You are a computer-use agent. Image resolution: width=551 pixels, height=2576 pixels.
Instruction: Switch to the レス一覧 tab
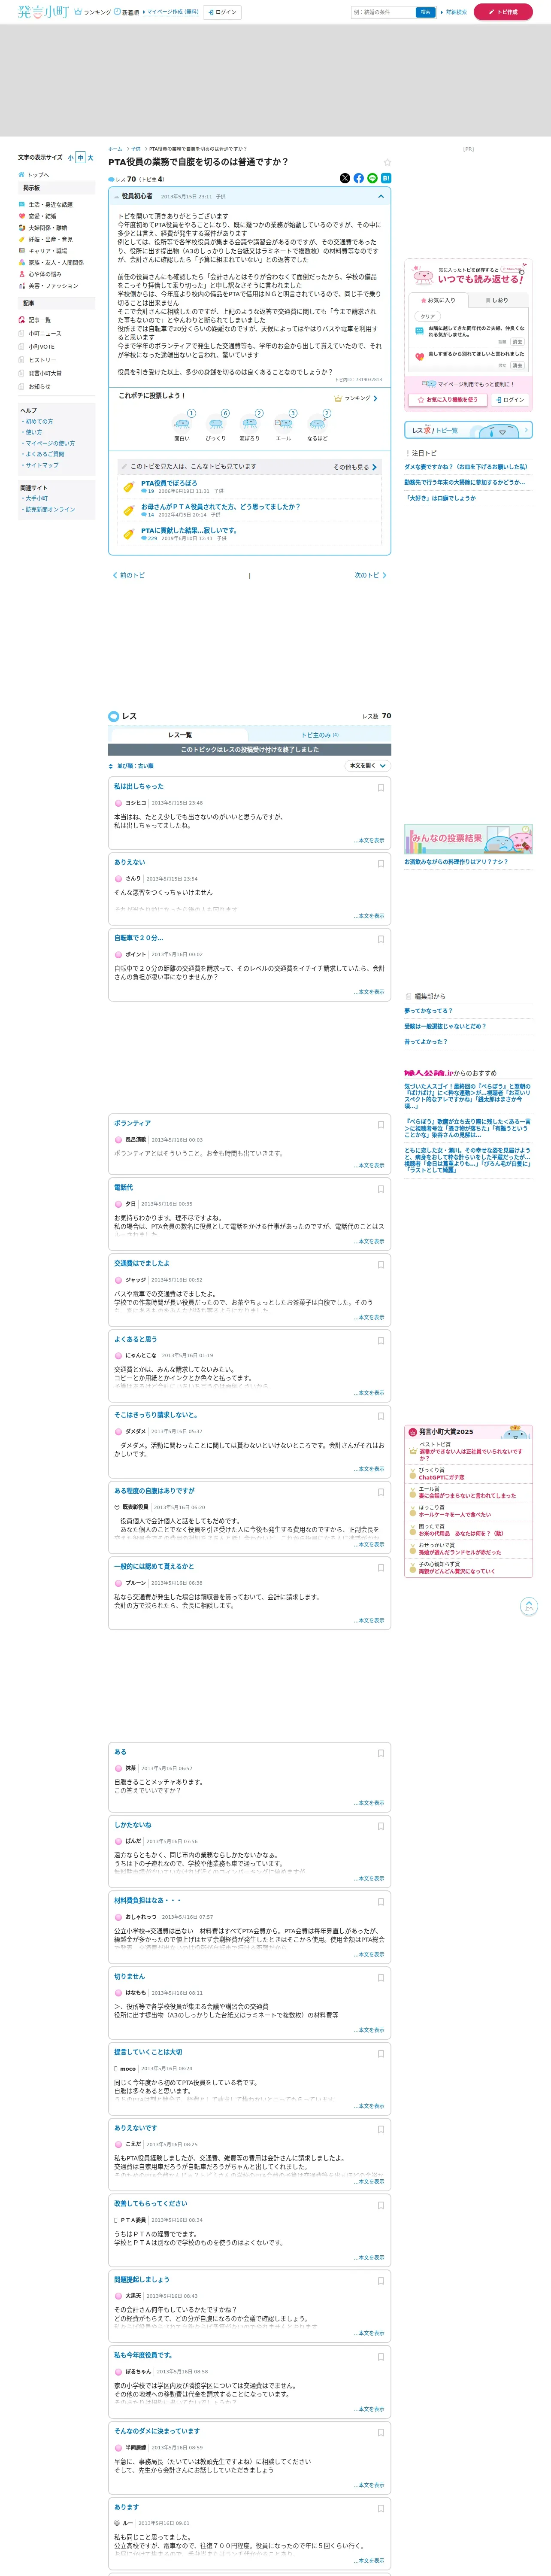[x=179, y=735]
